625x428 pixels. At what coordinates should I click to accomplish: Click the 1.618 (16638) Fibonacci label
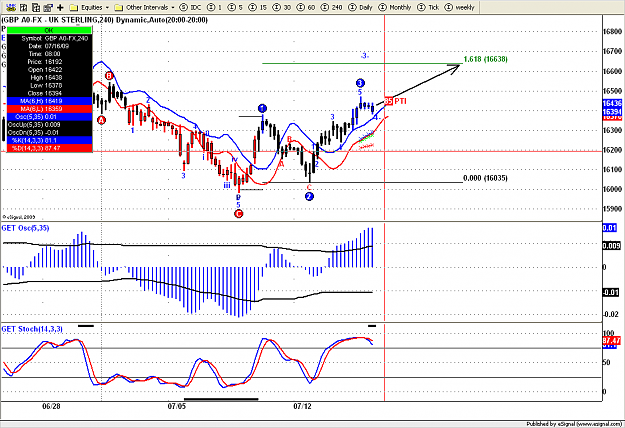[x=485, y=59]
